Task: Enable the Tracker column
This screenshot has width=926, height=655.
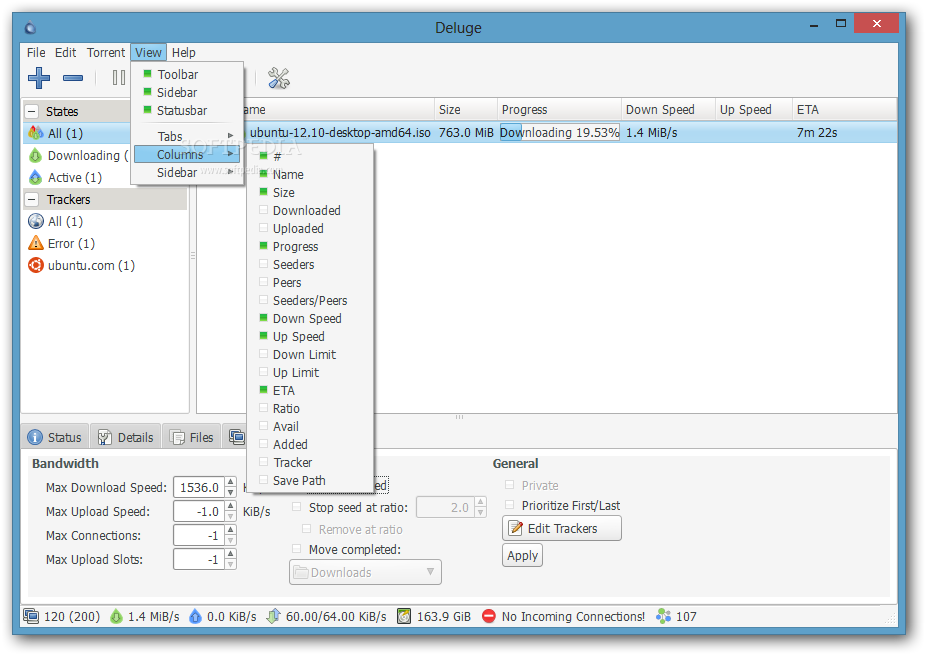Action: [311, 462]
